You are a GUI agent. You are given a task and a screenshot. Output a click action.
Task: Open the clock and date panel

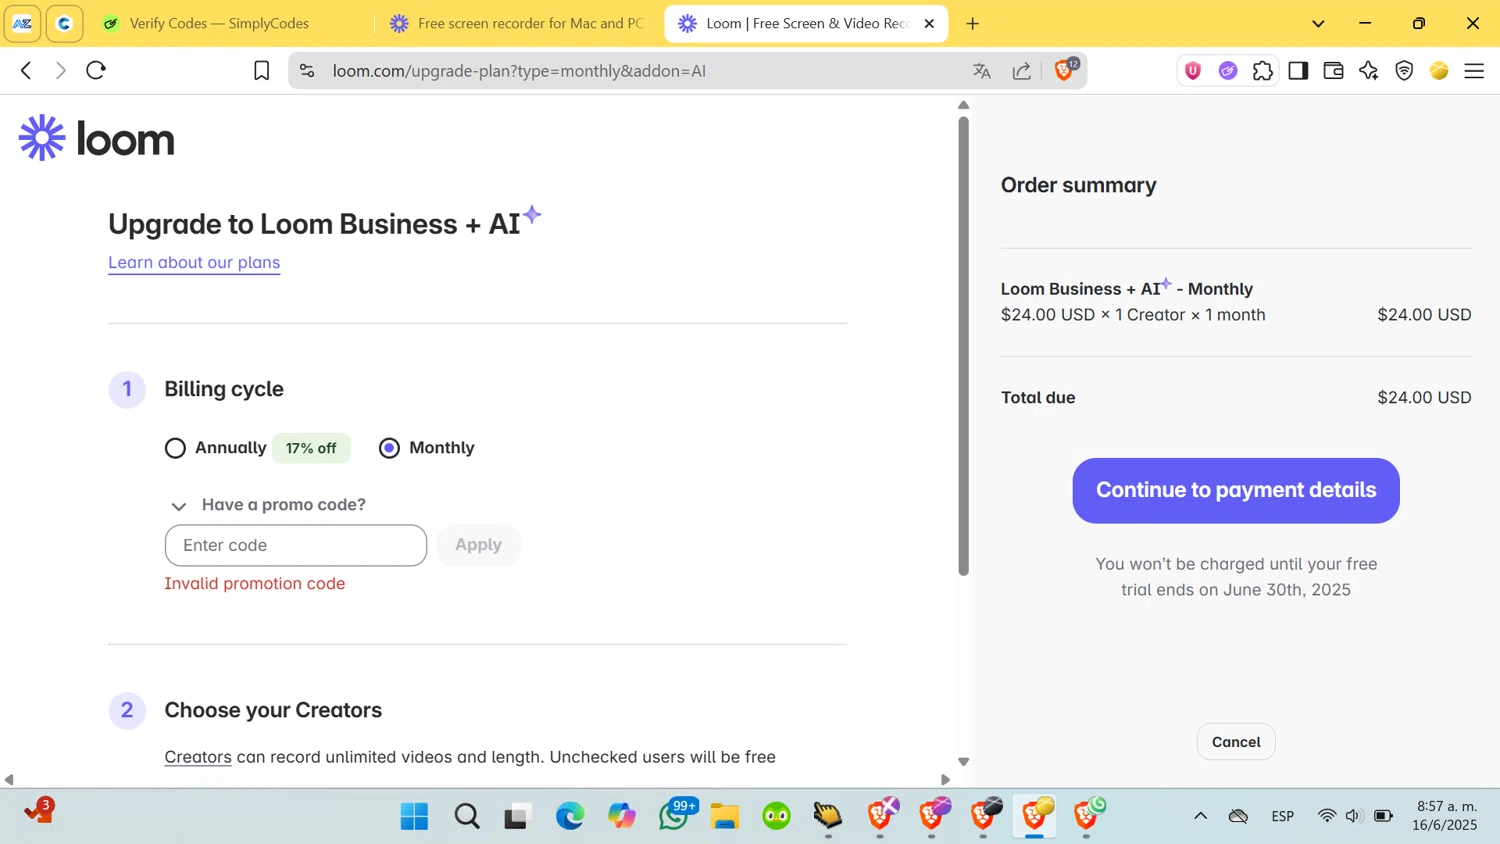[1445, 815]
